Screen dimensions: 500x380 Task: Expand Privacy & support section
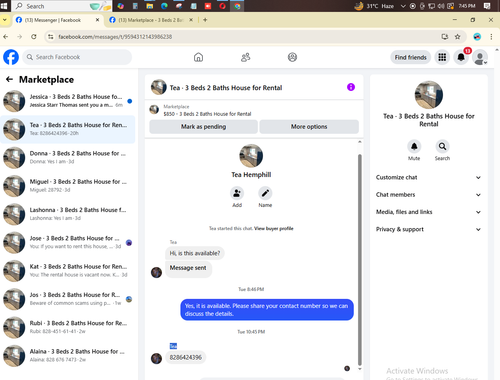click(x=428, y=229)
